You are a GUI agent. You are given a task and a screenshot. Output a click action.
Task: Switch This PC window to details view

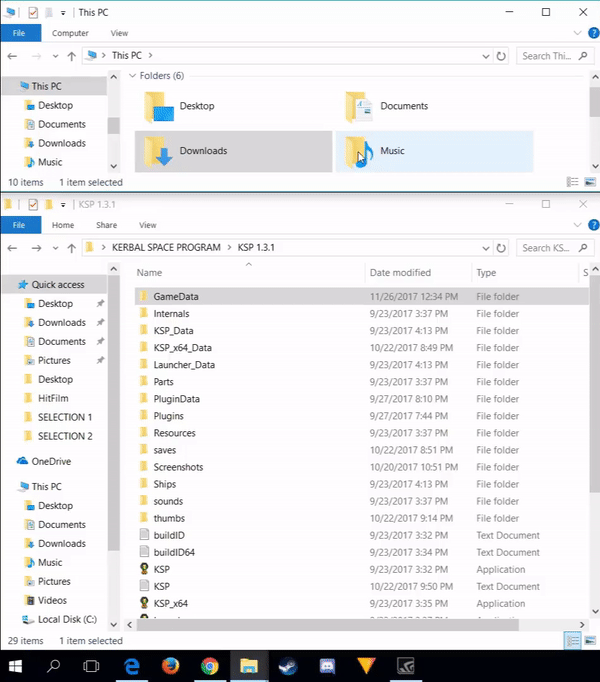coord(573,182)
